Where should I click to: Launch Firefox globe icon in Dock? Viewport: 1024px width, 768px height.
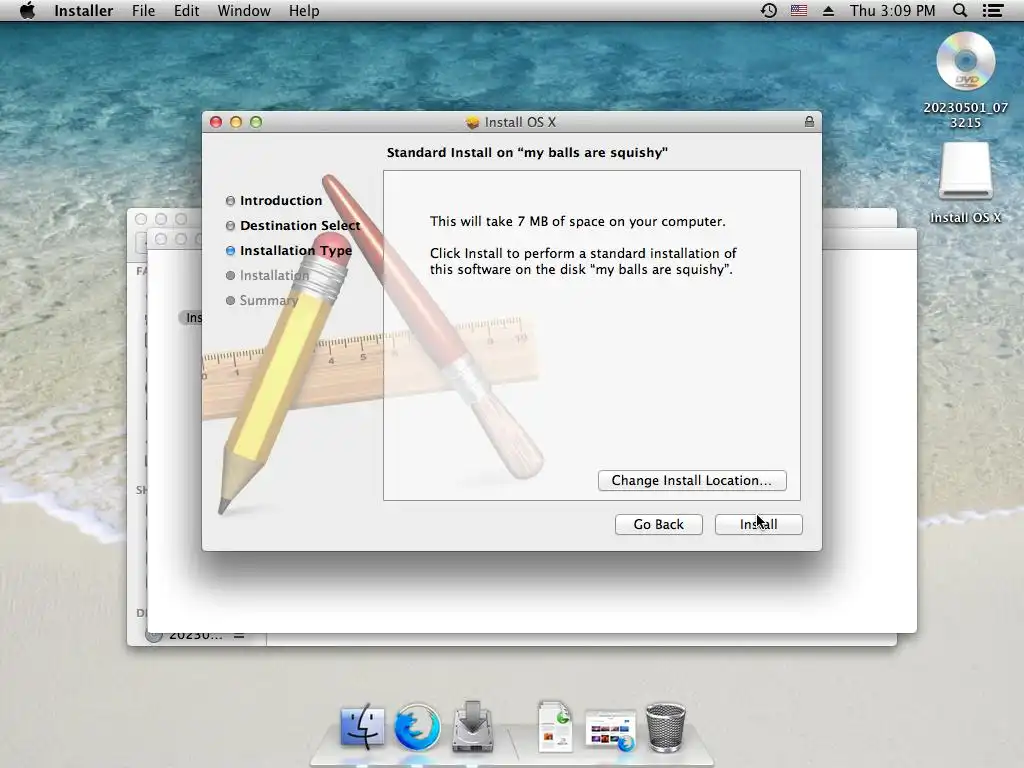tap(417, 726)
